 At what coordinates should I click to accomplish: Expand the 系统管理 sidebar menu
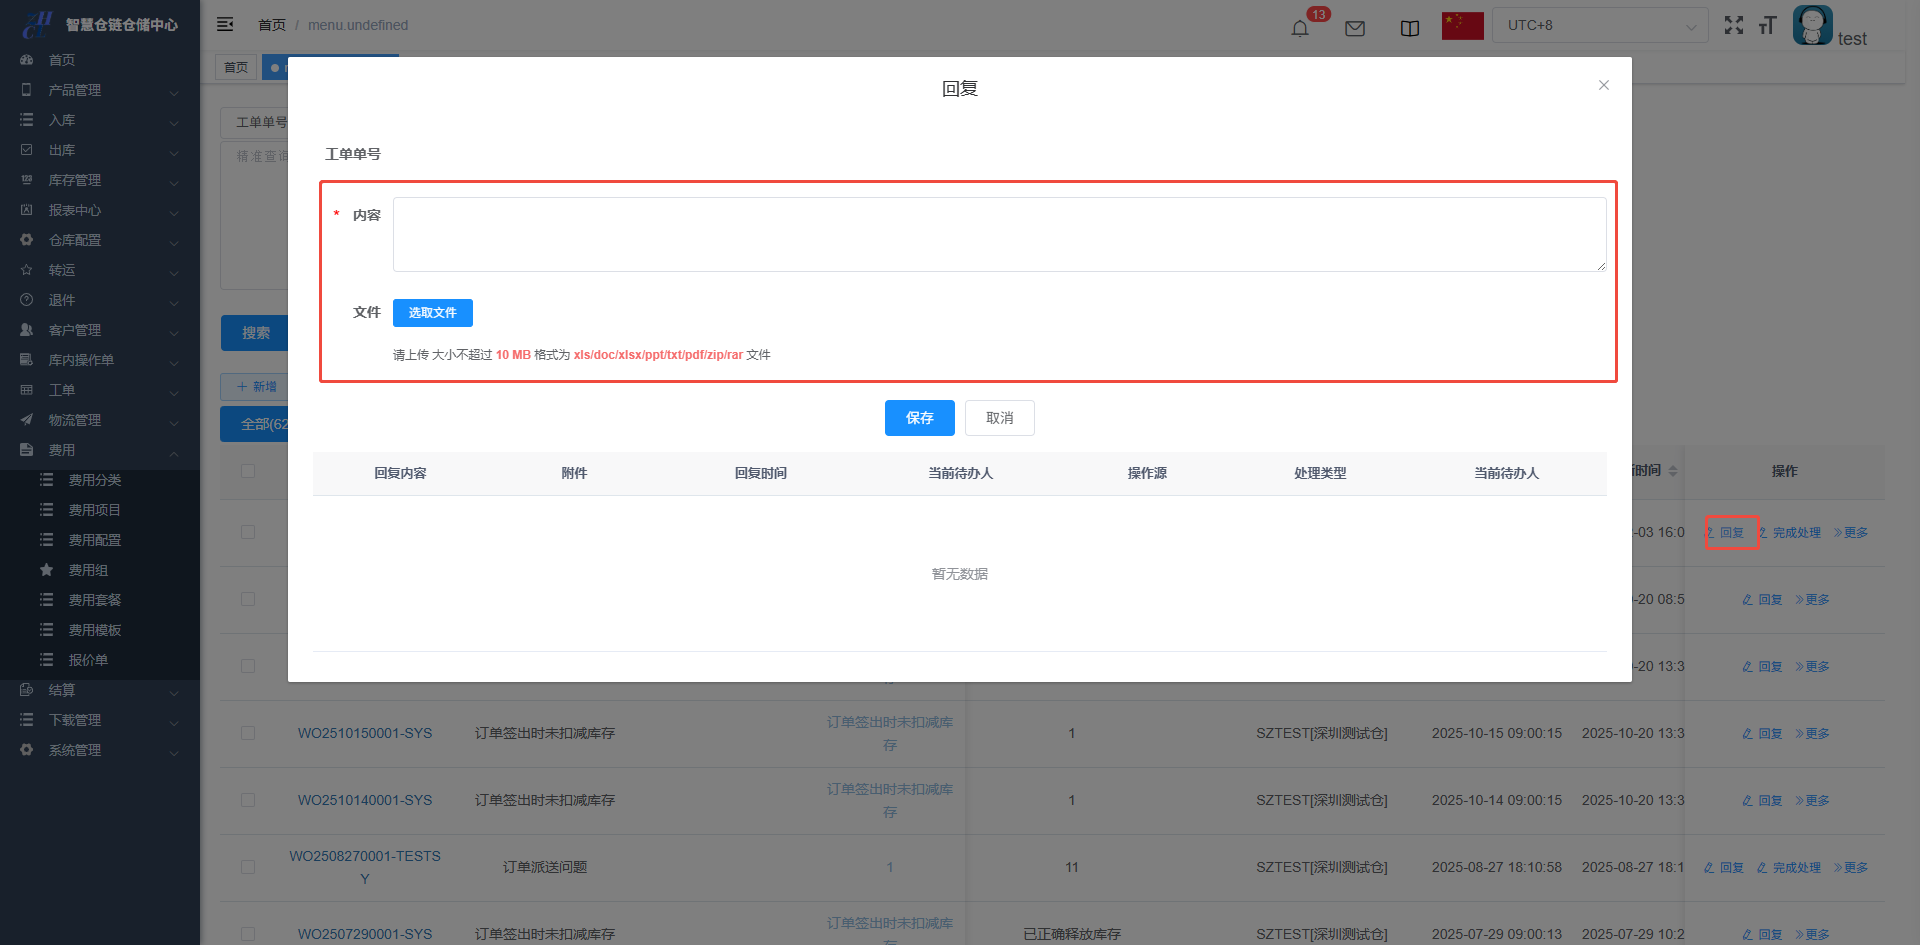coord(100,750)
